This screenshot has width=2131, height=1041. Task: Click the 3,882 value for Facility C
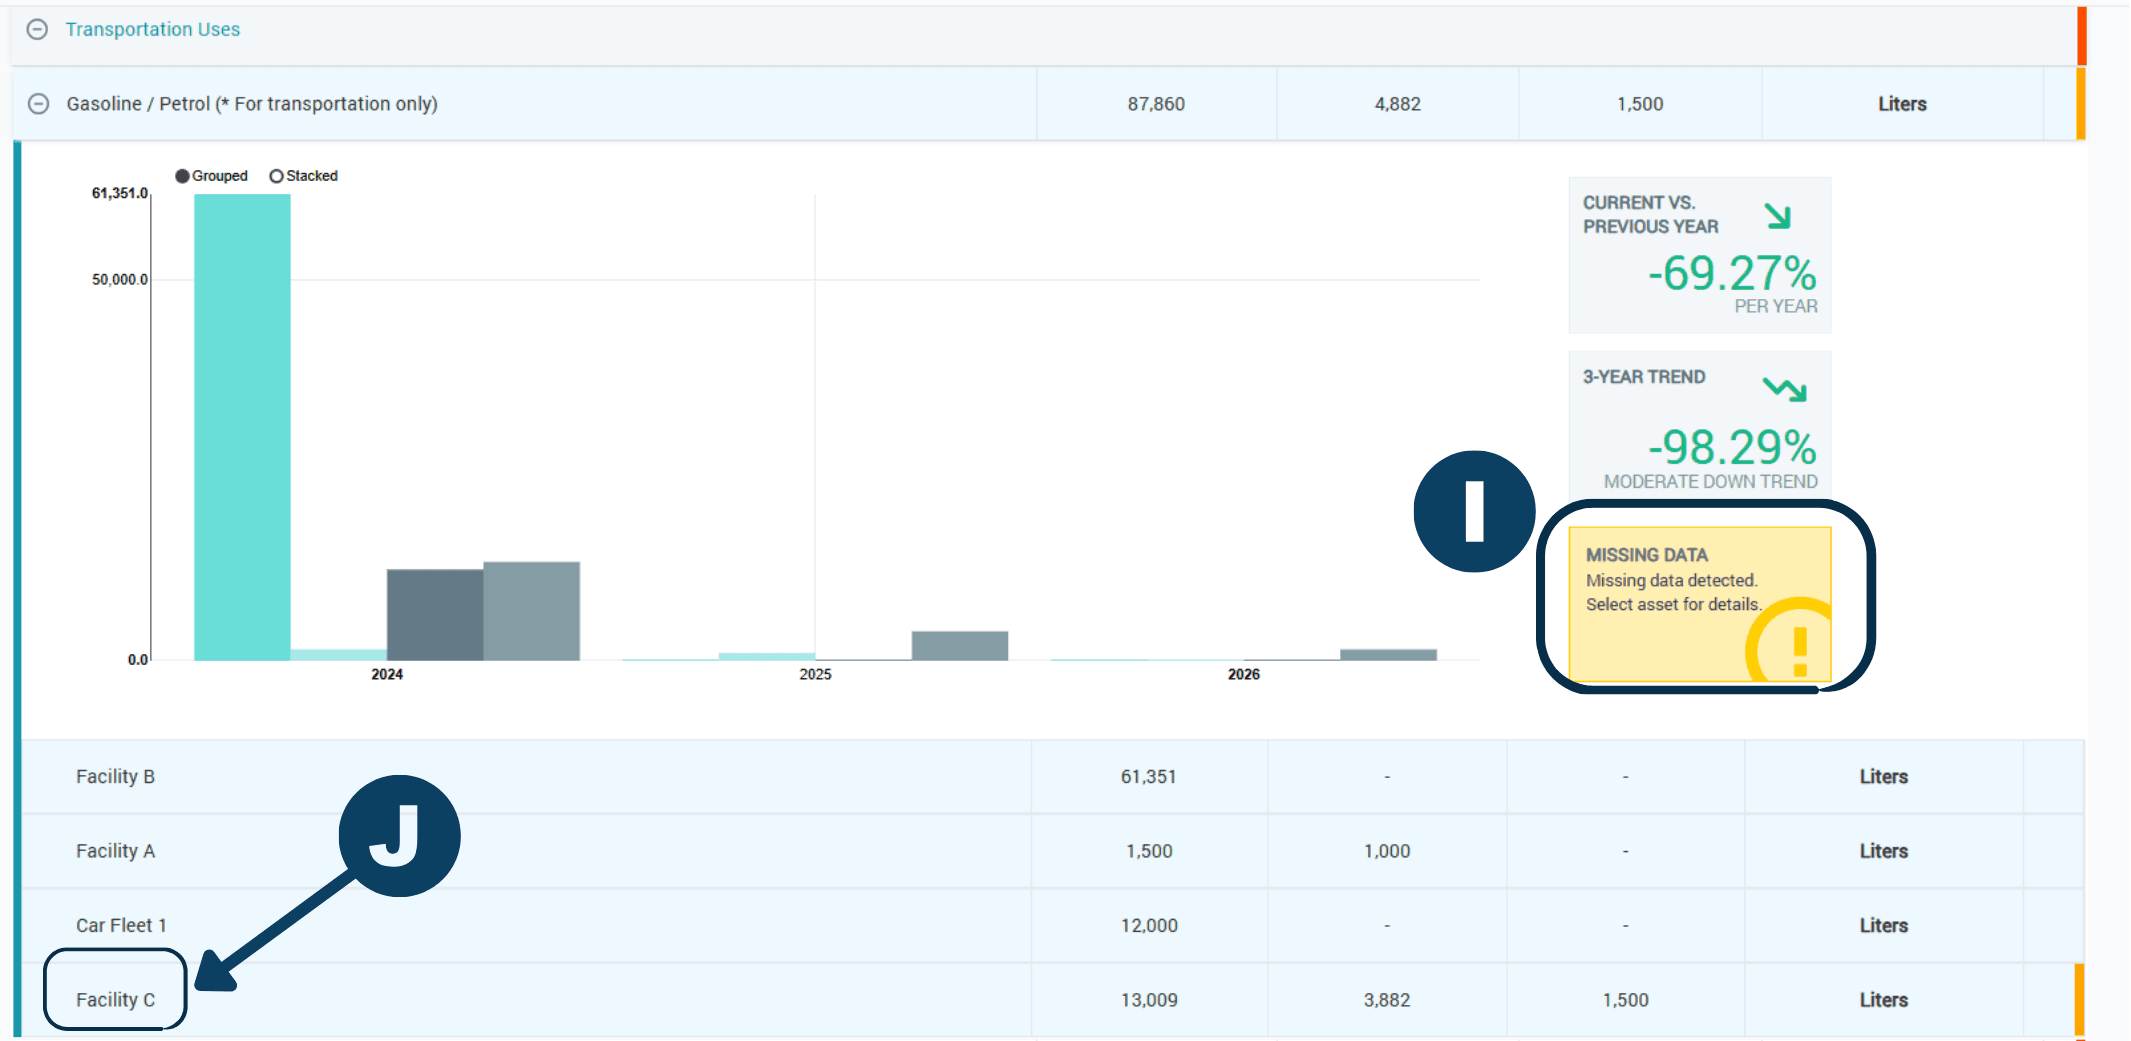(x=1387, y=1000)
